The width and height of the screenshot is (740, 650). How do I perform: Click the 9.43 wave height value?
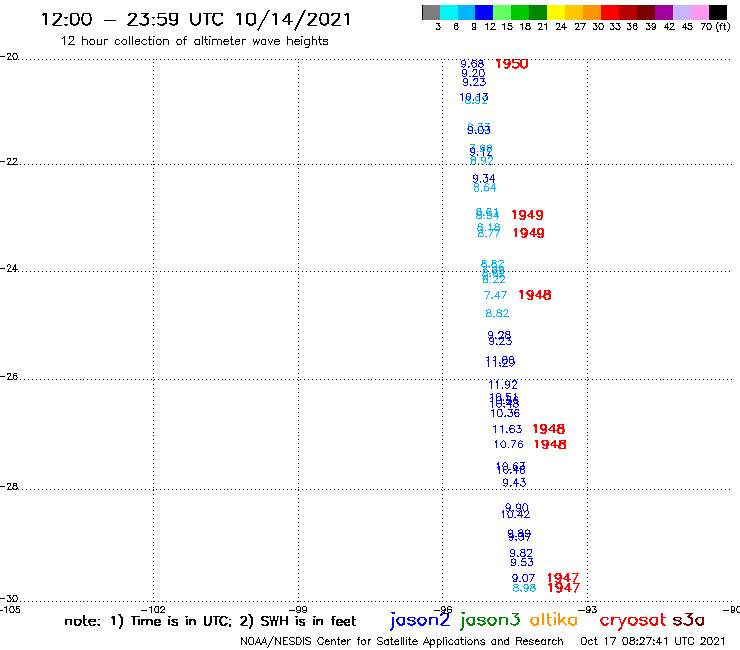pyautogui.click(x=514, y=482)
